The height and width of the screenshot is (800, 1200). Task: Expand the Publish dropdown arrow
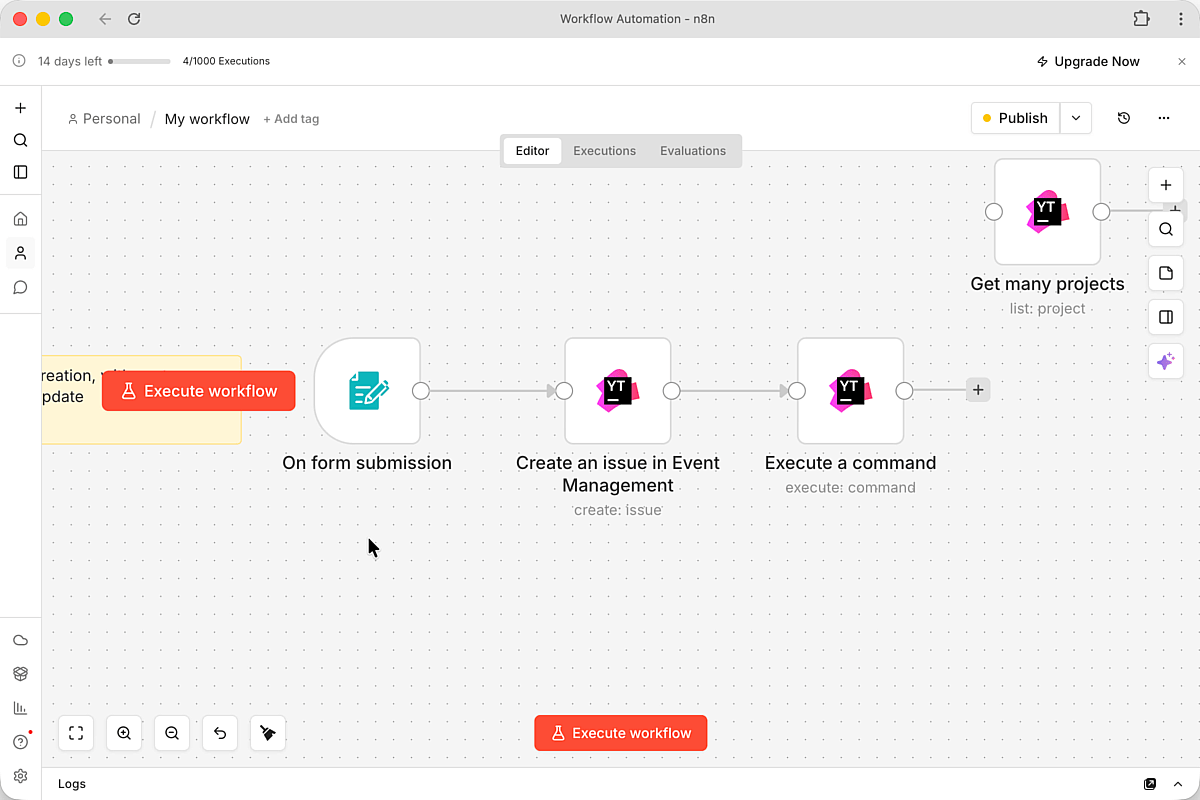[1076, 118]
